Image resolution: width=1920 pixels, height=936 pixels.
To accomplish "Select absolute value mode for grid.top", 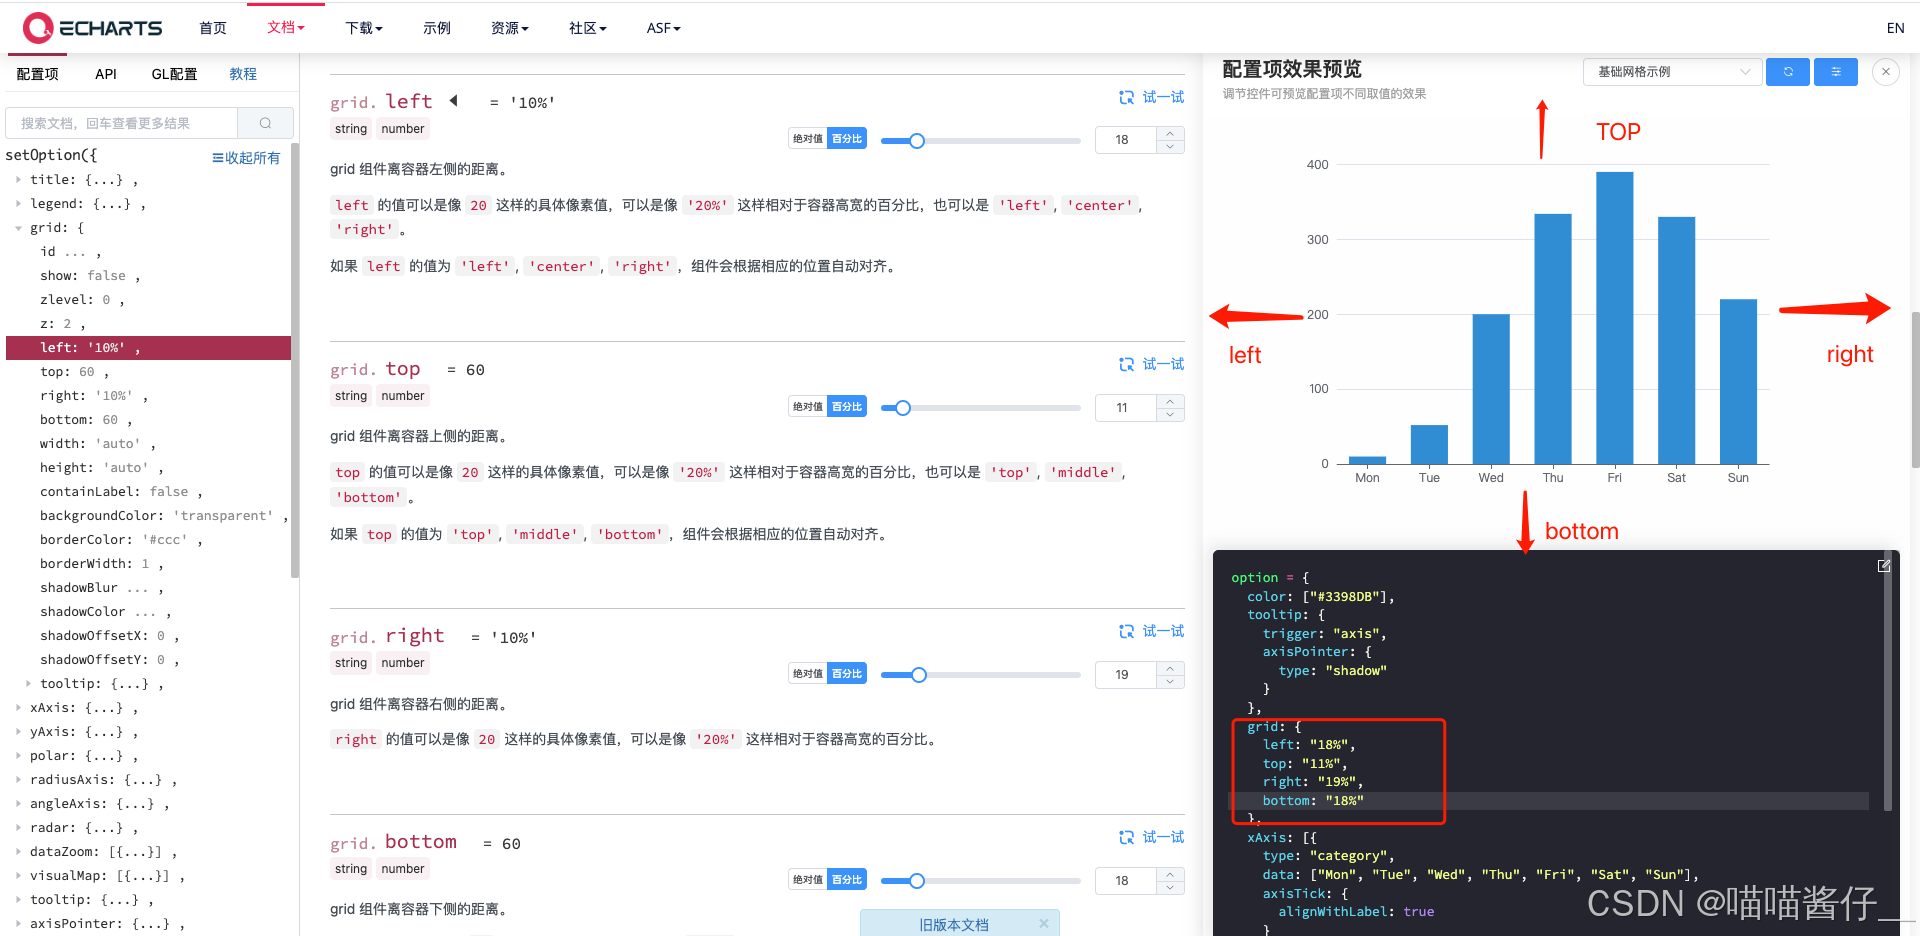I will click(x=808, y=407).
